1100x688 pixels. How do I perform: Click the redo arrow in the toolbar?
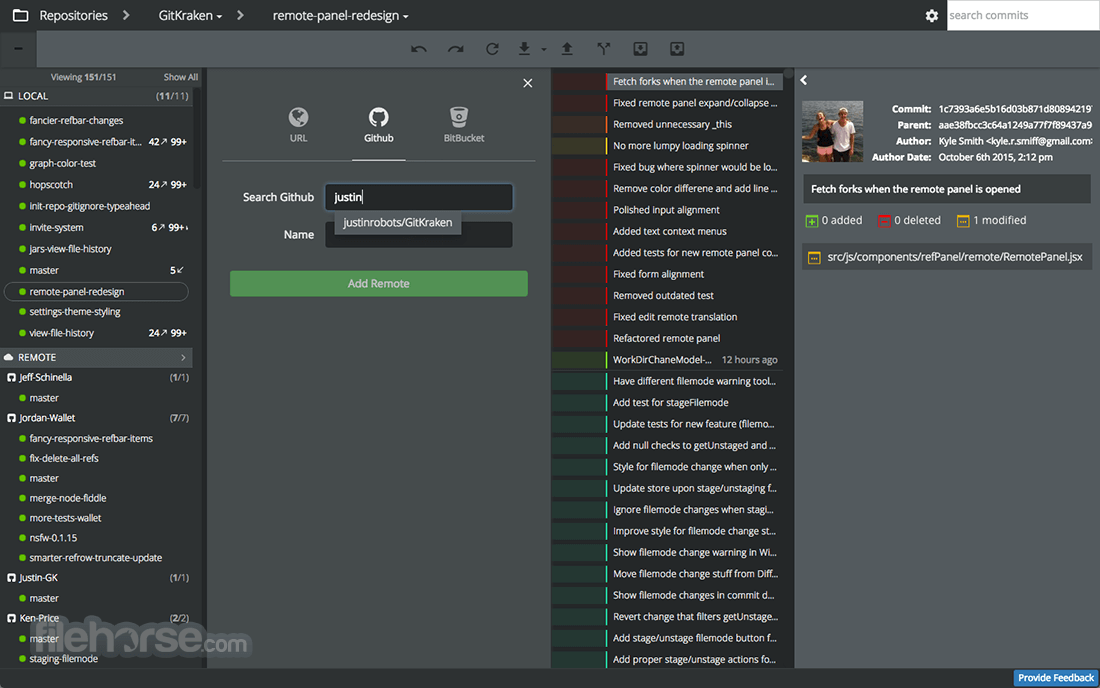click(x=456, y=49)
